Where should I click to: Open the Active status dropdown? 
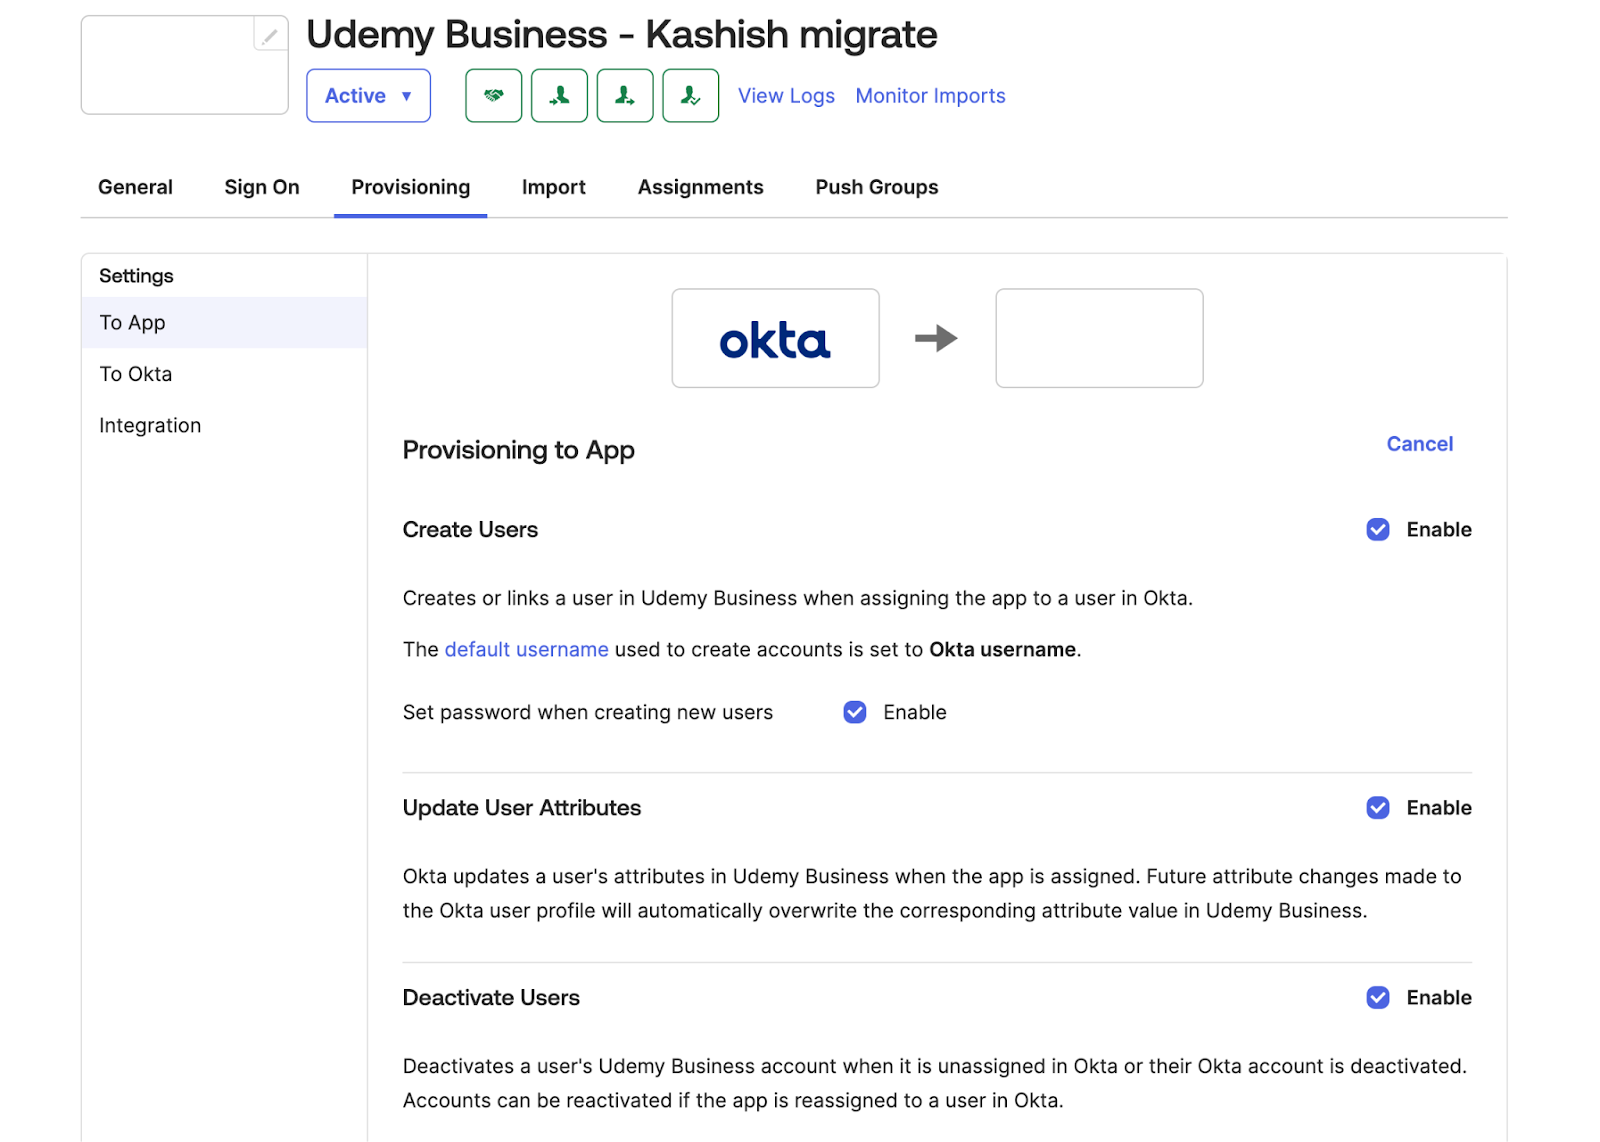368,96
